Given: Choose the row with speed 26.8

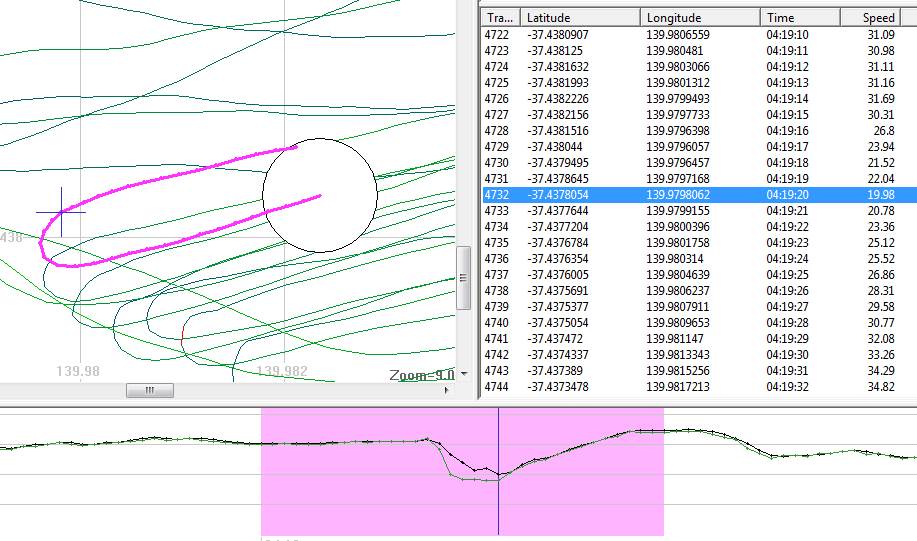Looking at the screenshot, I should [x=698, y=131].
